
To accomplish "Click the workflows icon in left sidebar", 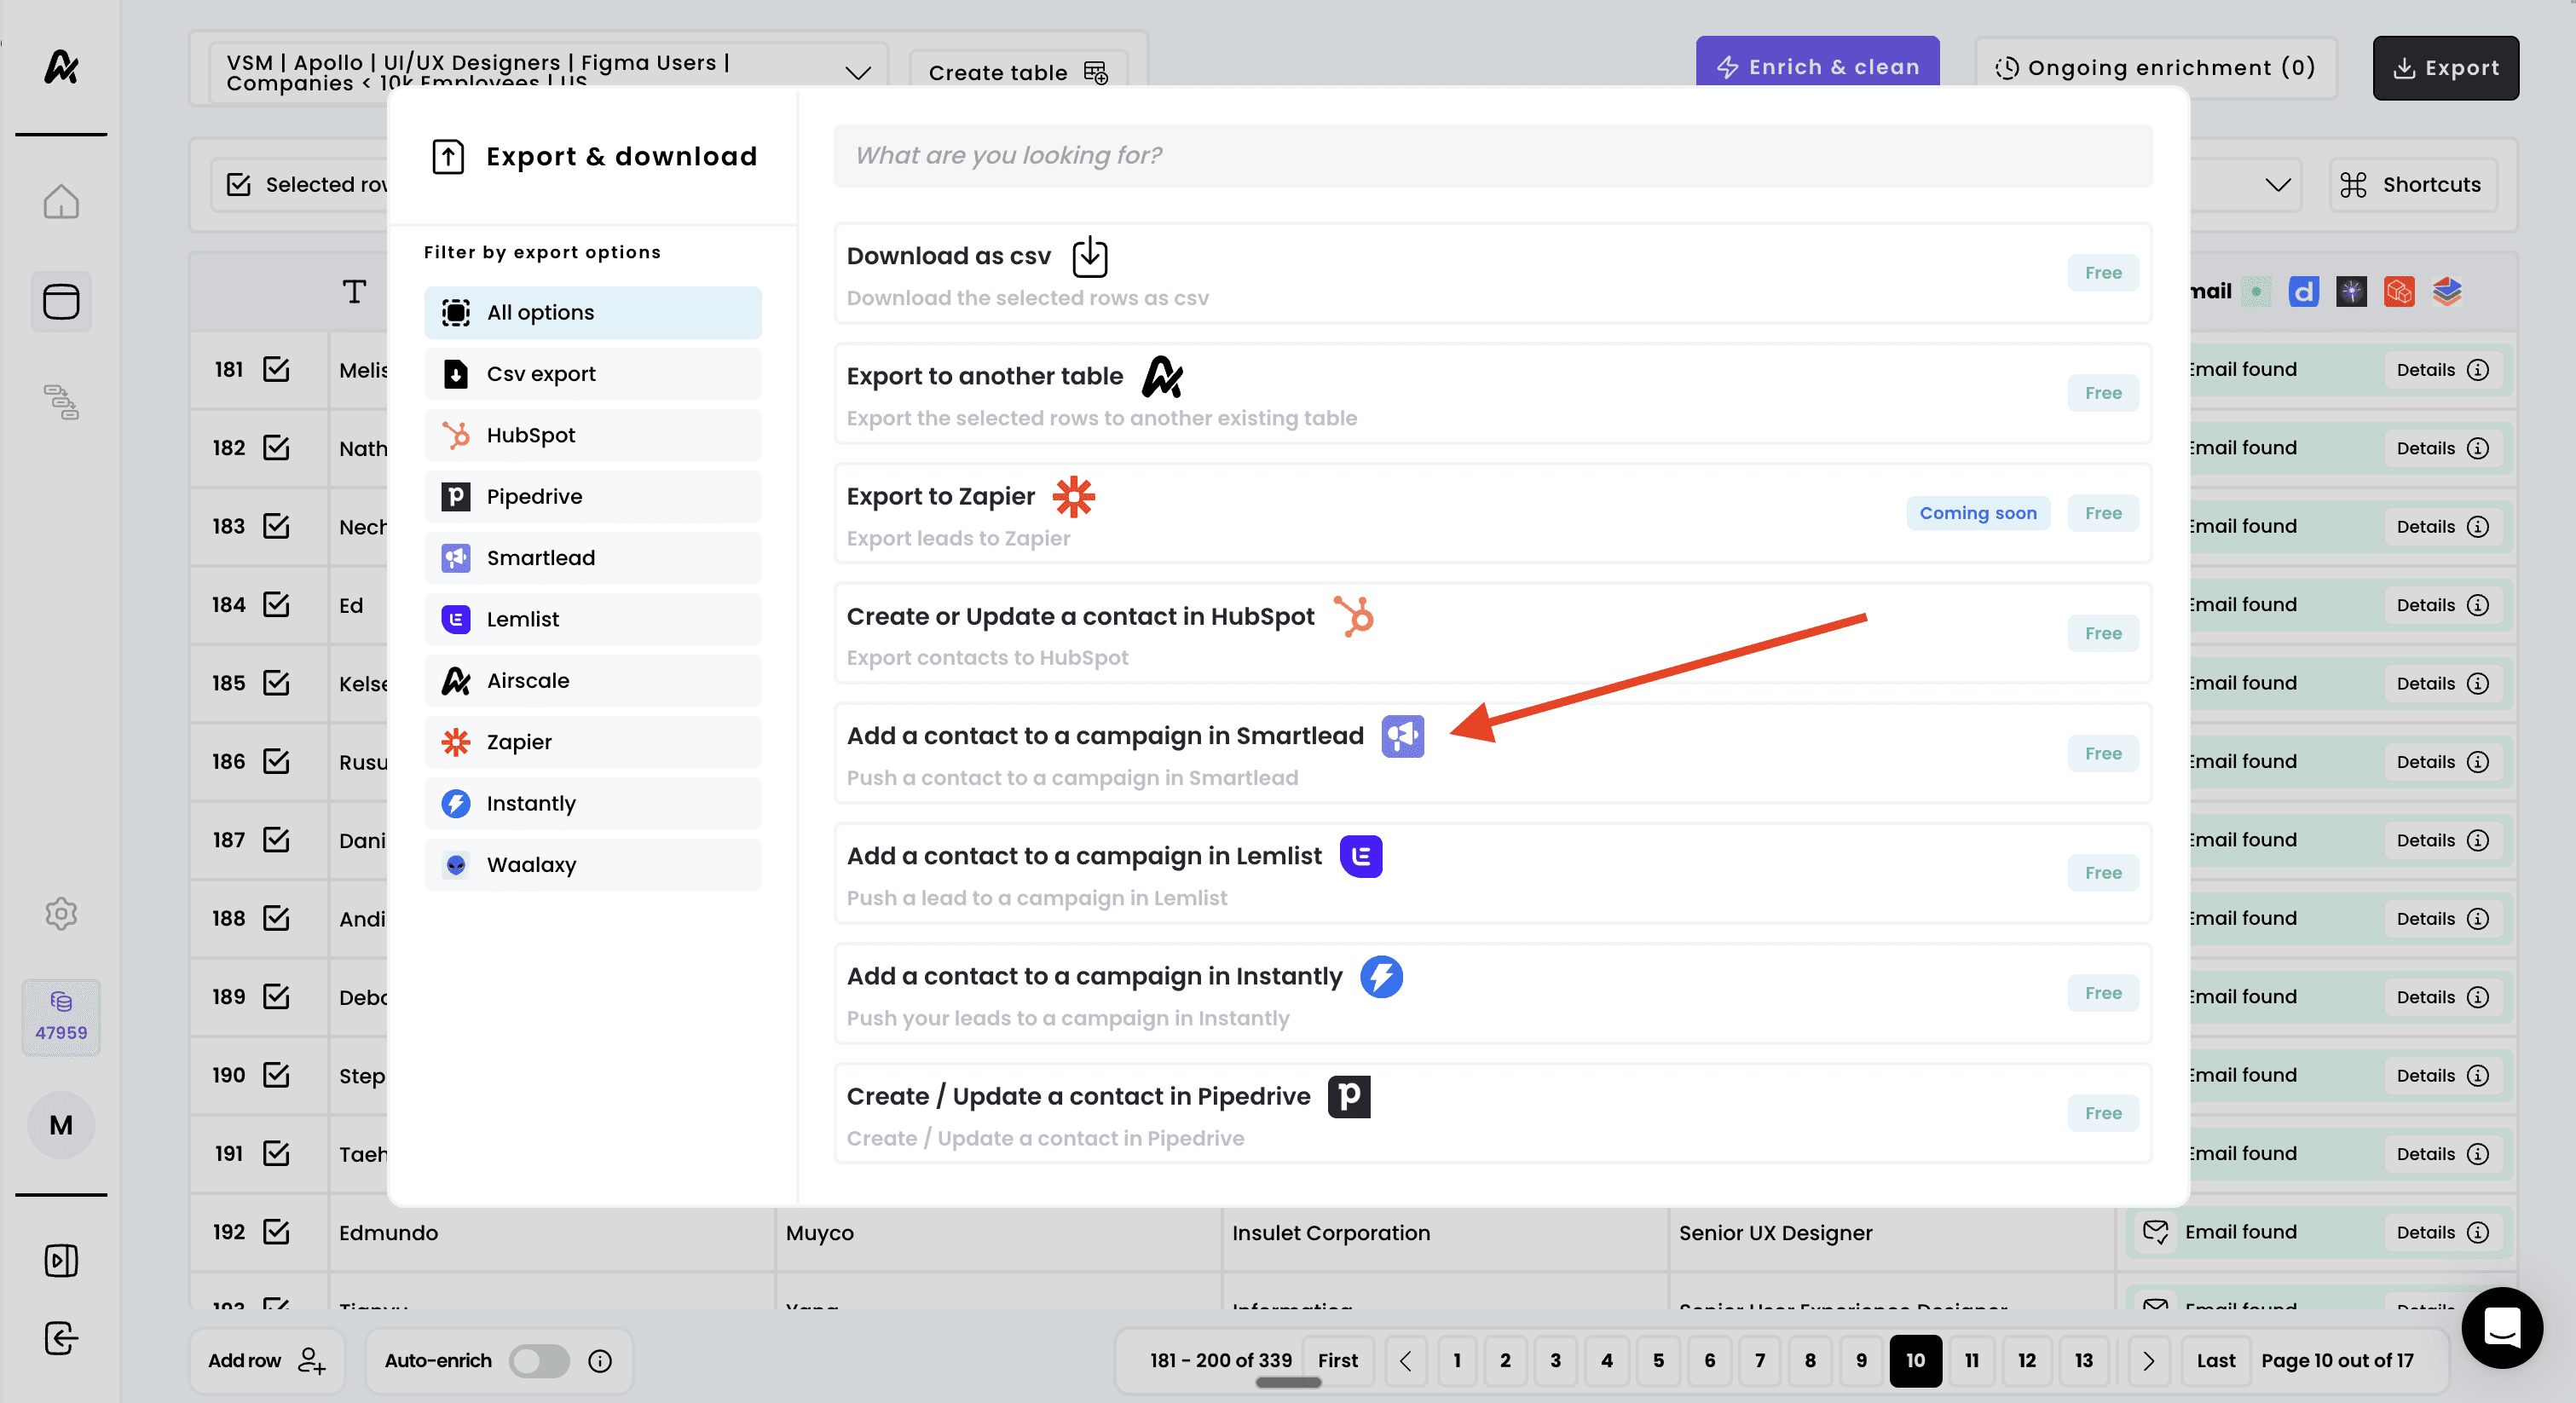I will (x=61, y=401).
